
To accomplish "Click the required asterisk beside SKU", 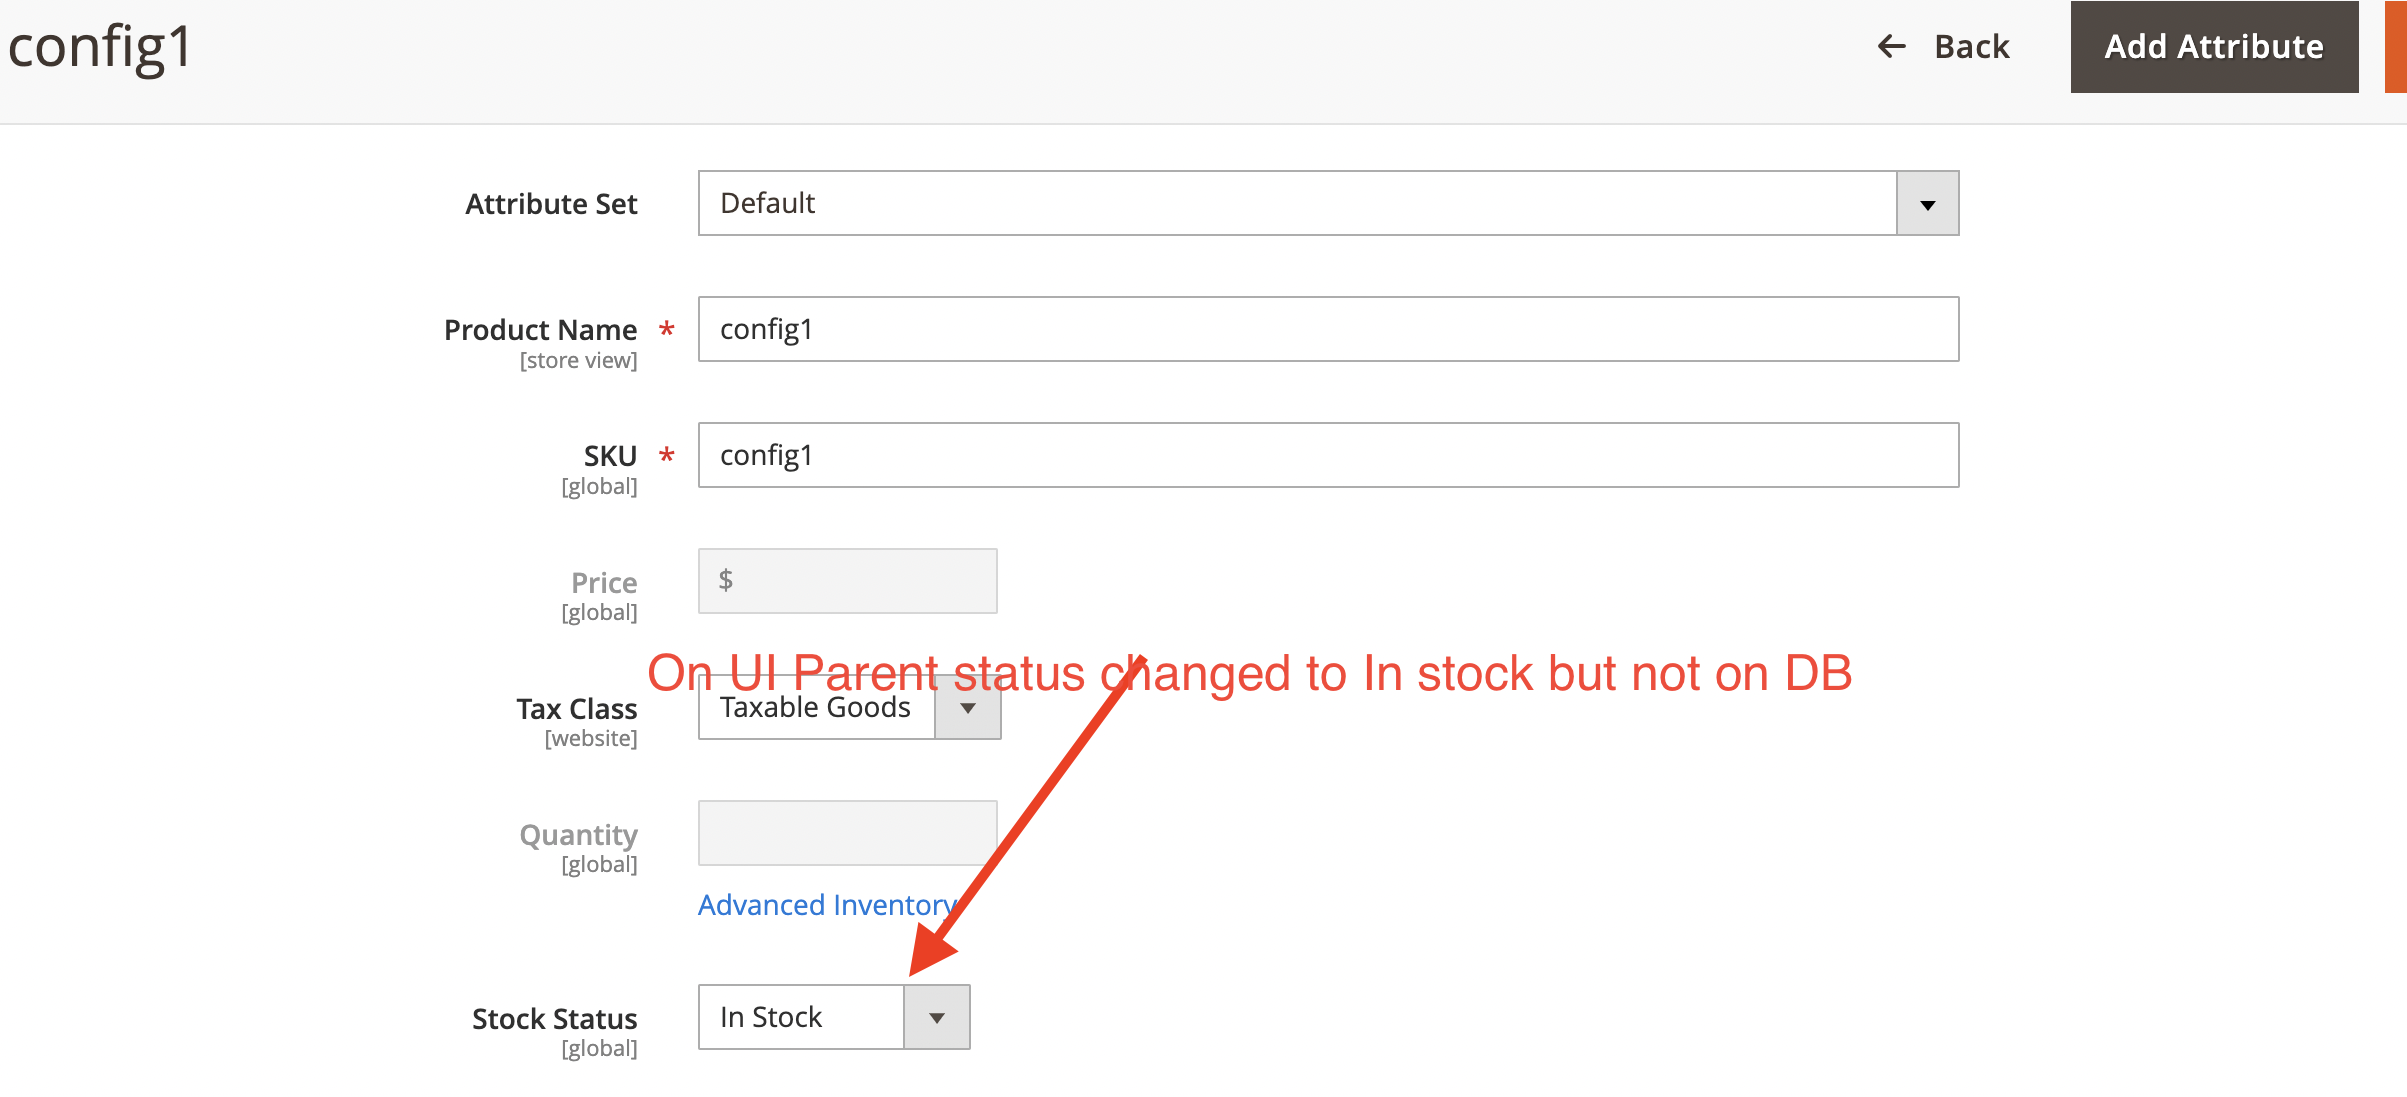I will point(664,455).
